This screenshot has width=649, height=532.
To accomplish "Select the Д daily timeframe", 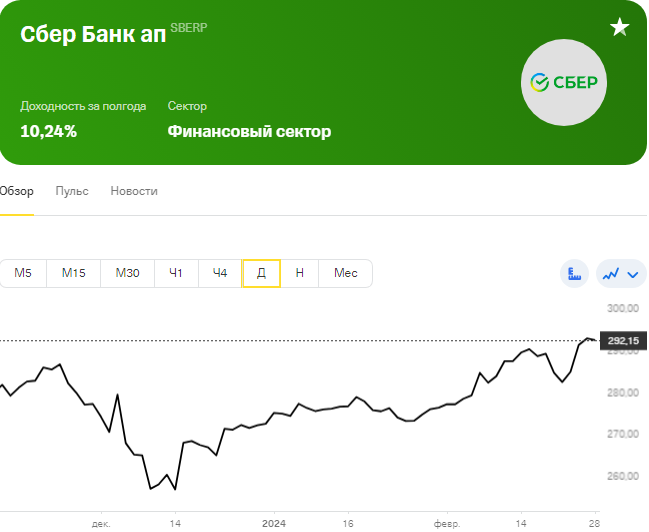I will (261, 273).
